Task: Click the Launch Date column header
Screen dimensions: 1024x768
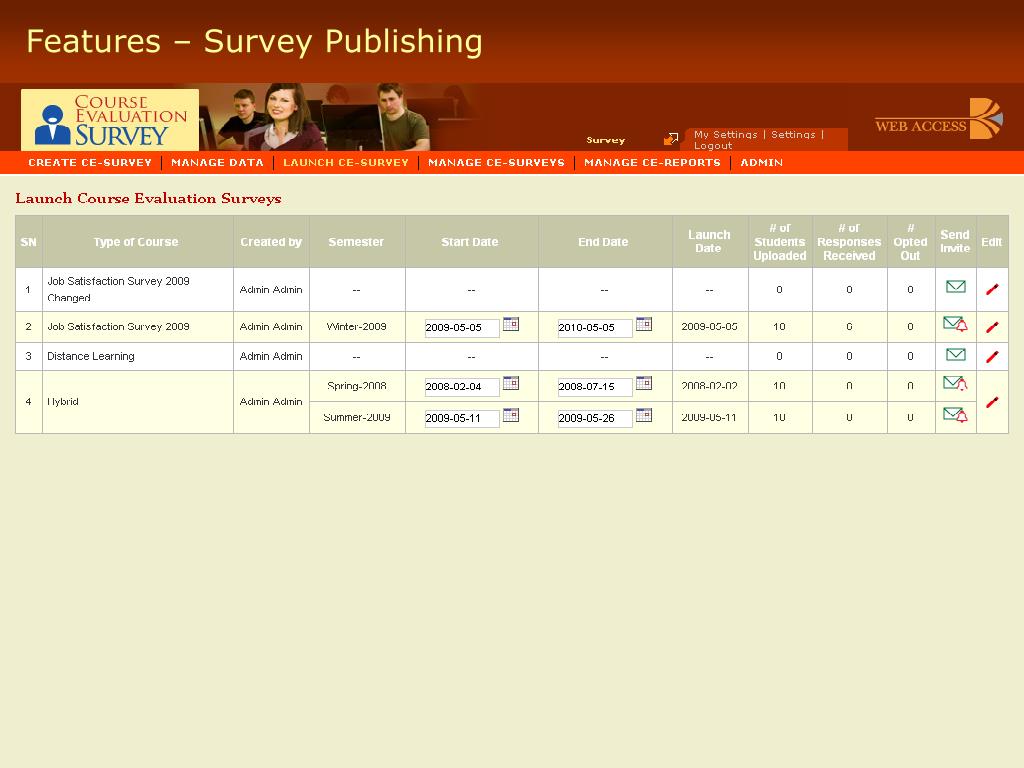Action: (x=709, y=242)
